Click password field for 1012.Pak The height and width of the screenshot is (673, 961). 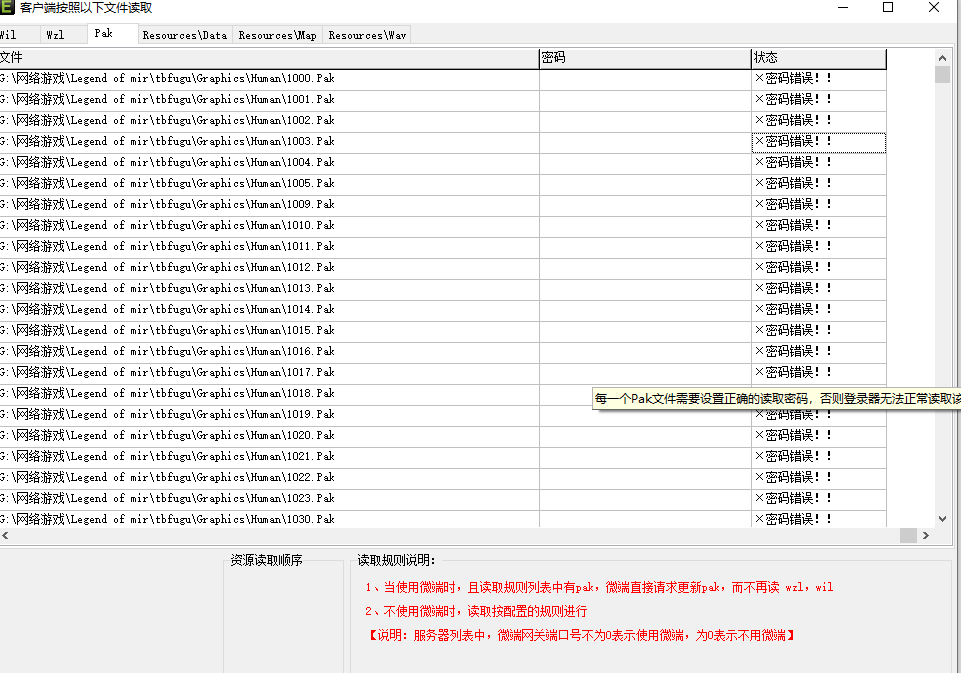pyautogui.click(x=644, y=268)
